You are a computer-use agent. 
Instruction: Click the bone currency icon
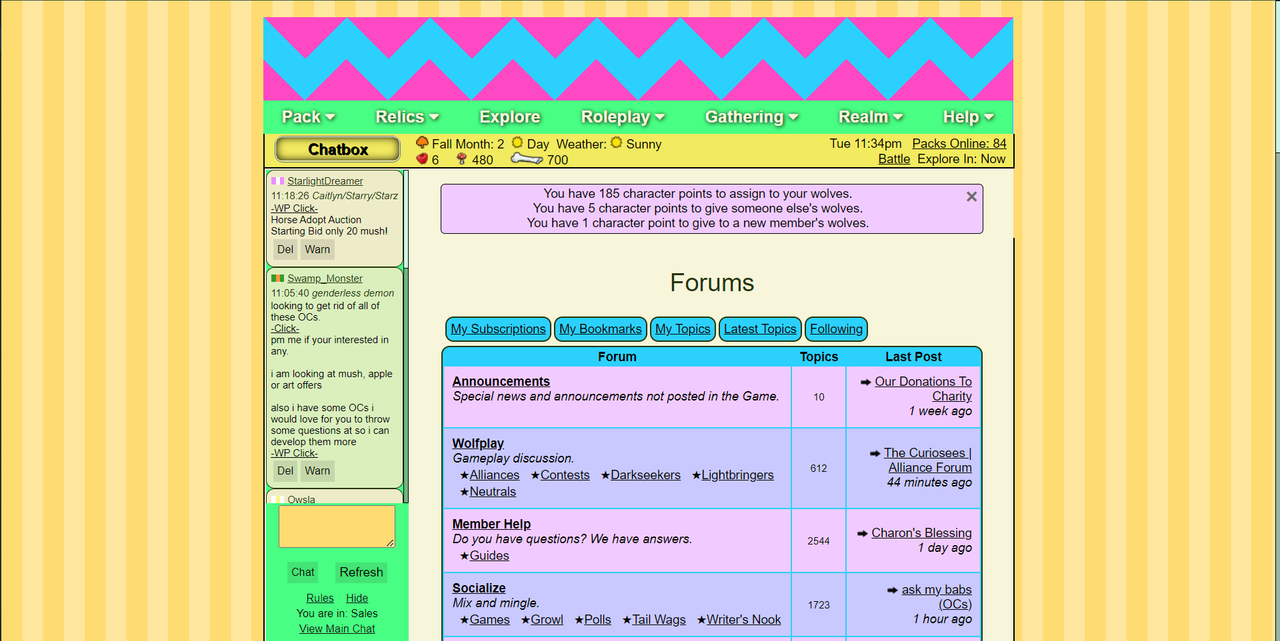tap(526, 159)
